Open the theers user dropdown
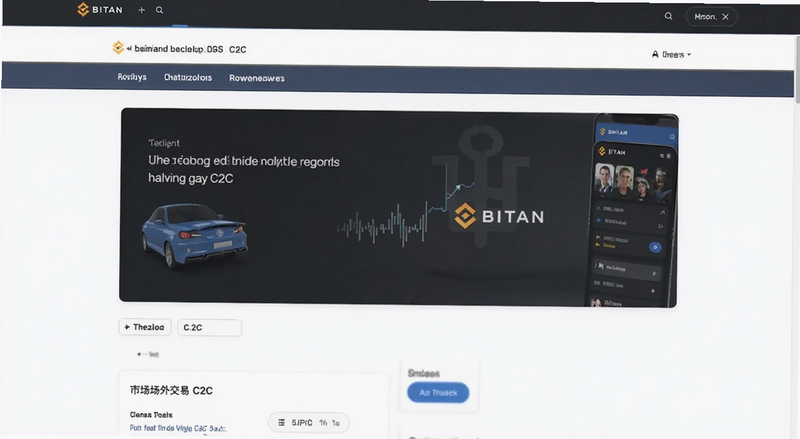 pyautogui.click(x=672, y=54)
